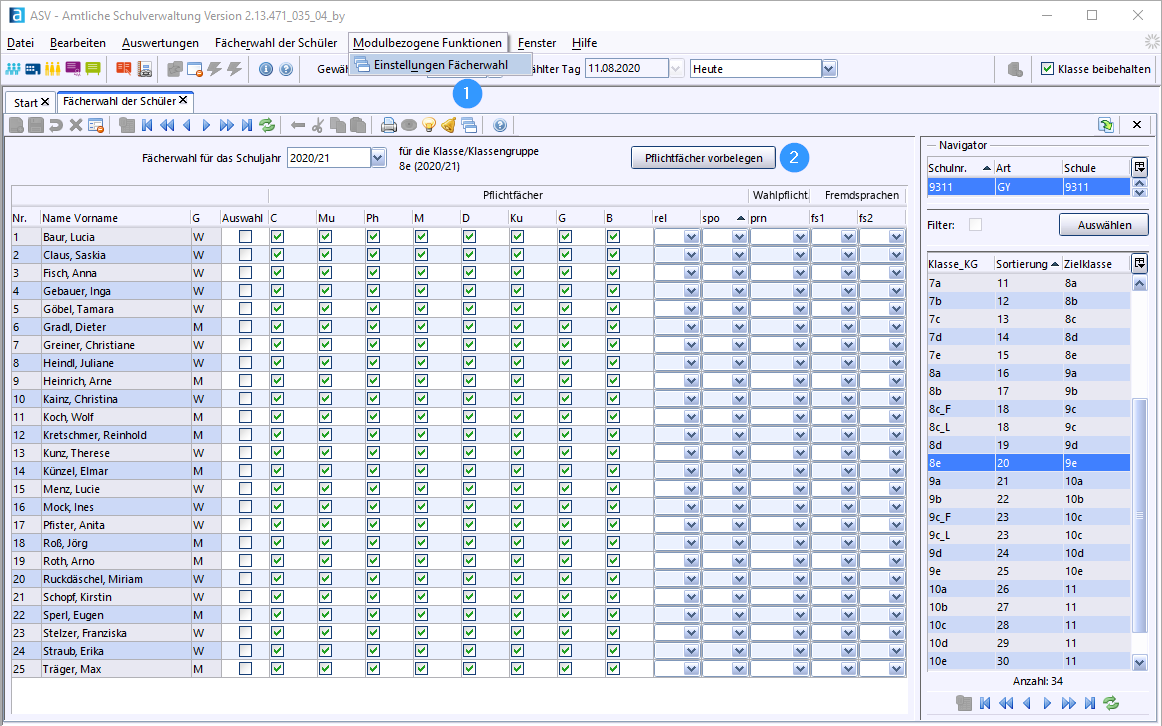
Task: Uncheck the C subject for Claus, Saskia
Action: click(x=277, y=255)
